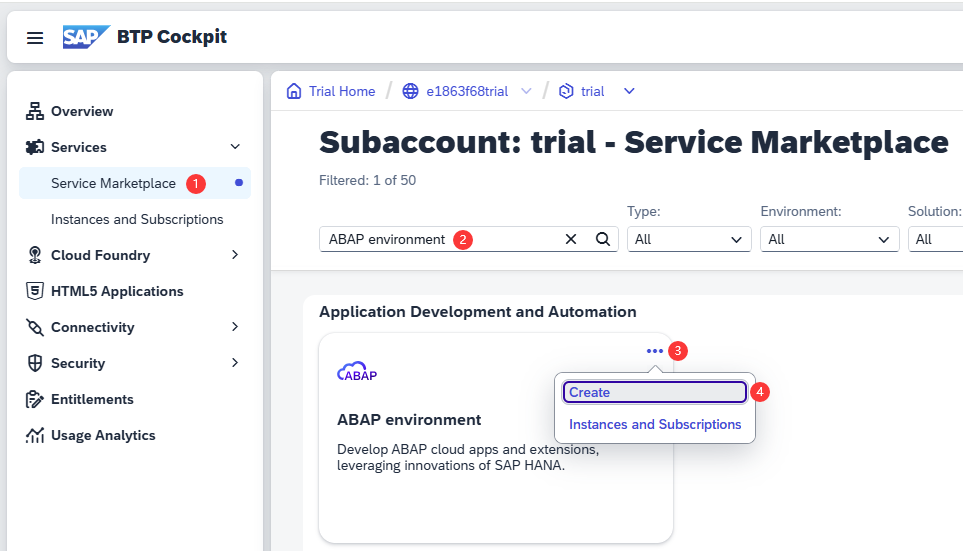Click the Security shield icon

(x=34, y=363)
